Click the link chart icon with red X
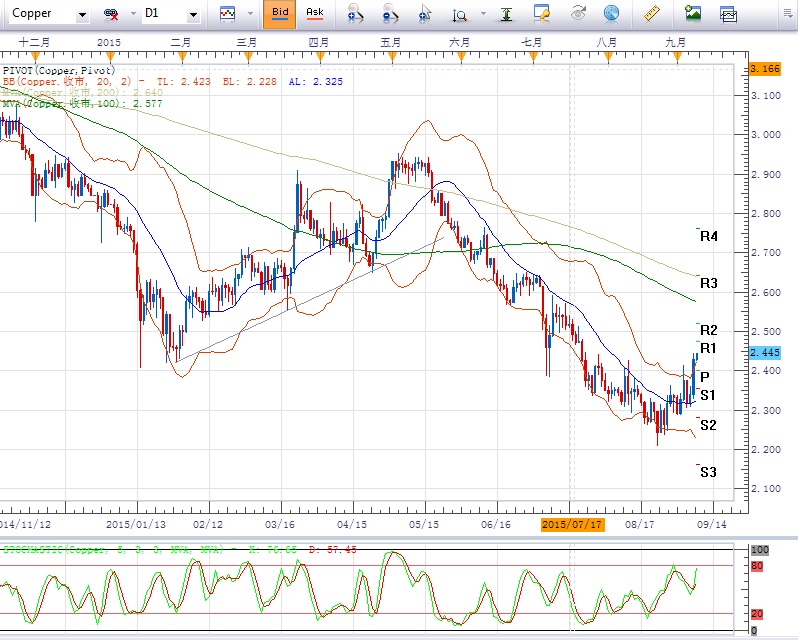The width and height of the screenshot is (798, 640). point(110,14)
